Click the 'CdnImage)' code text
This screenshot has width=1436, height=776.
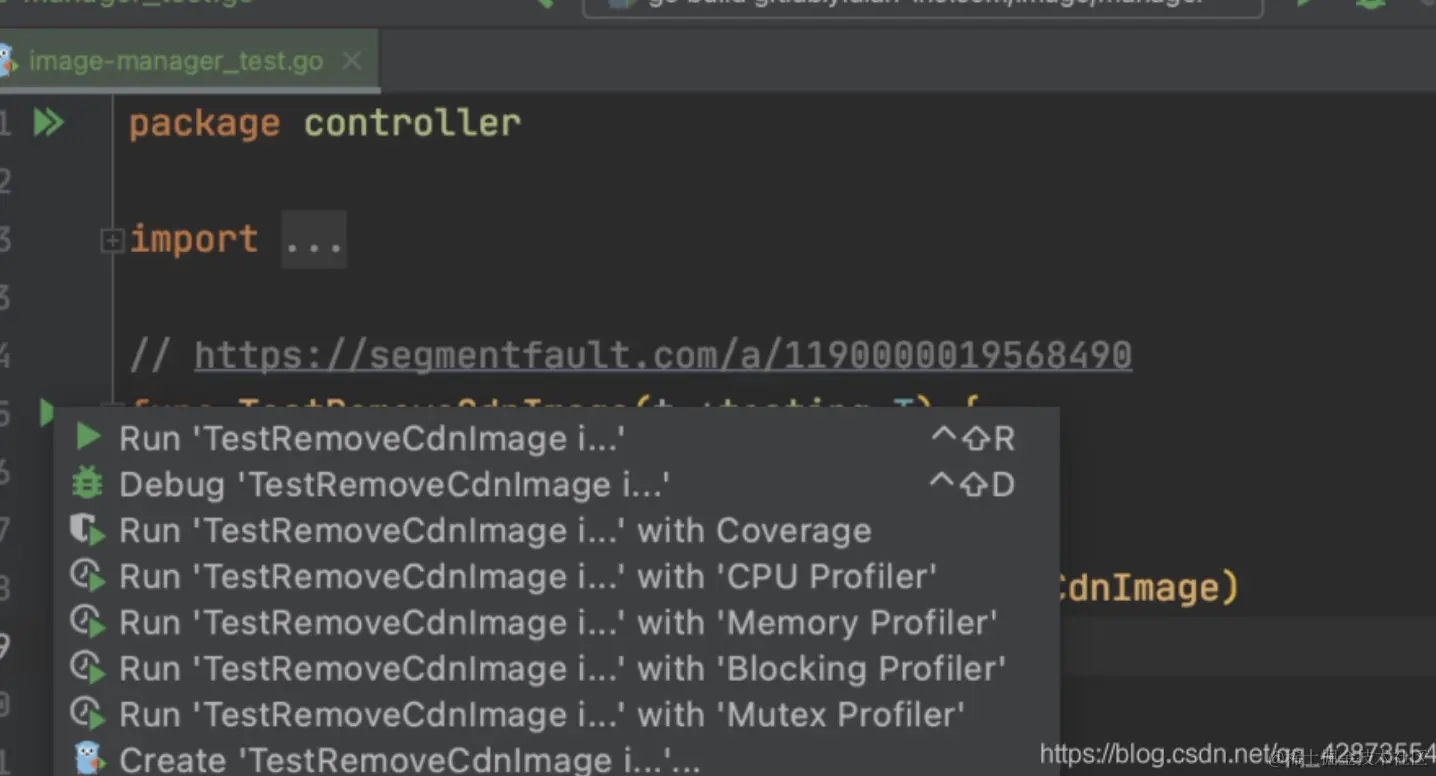[1148, 587]
